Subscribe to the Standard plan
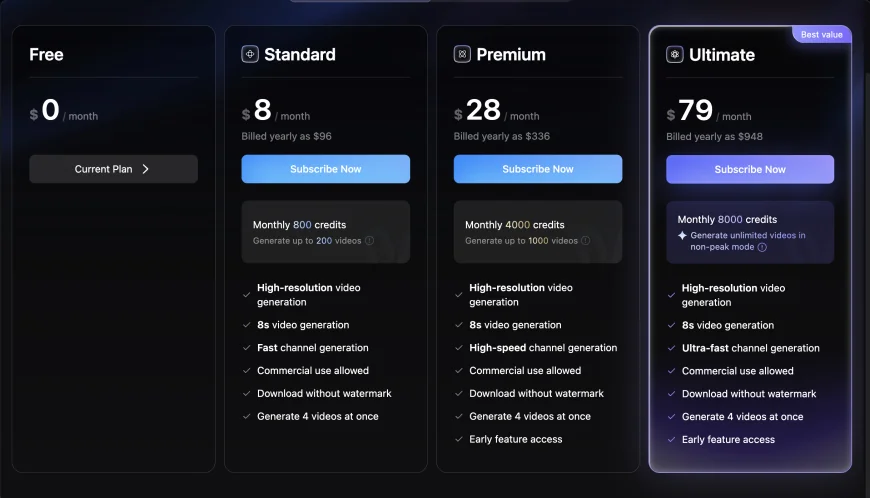This screenshot has height=498, width=870. tap(326, 169)
